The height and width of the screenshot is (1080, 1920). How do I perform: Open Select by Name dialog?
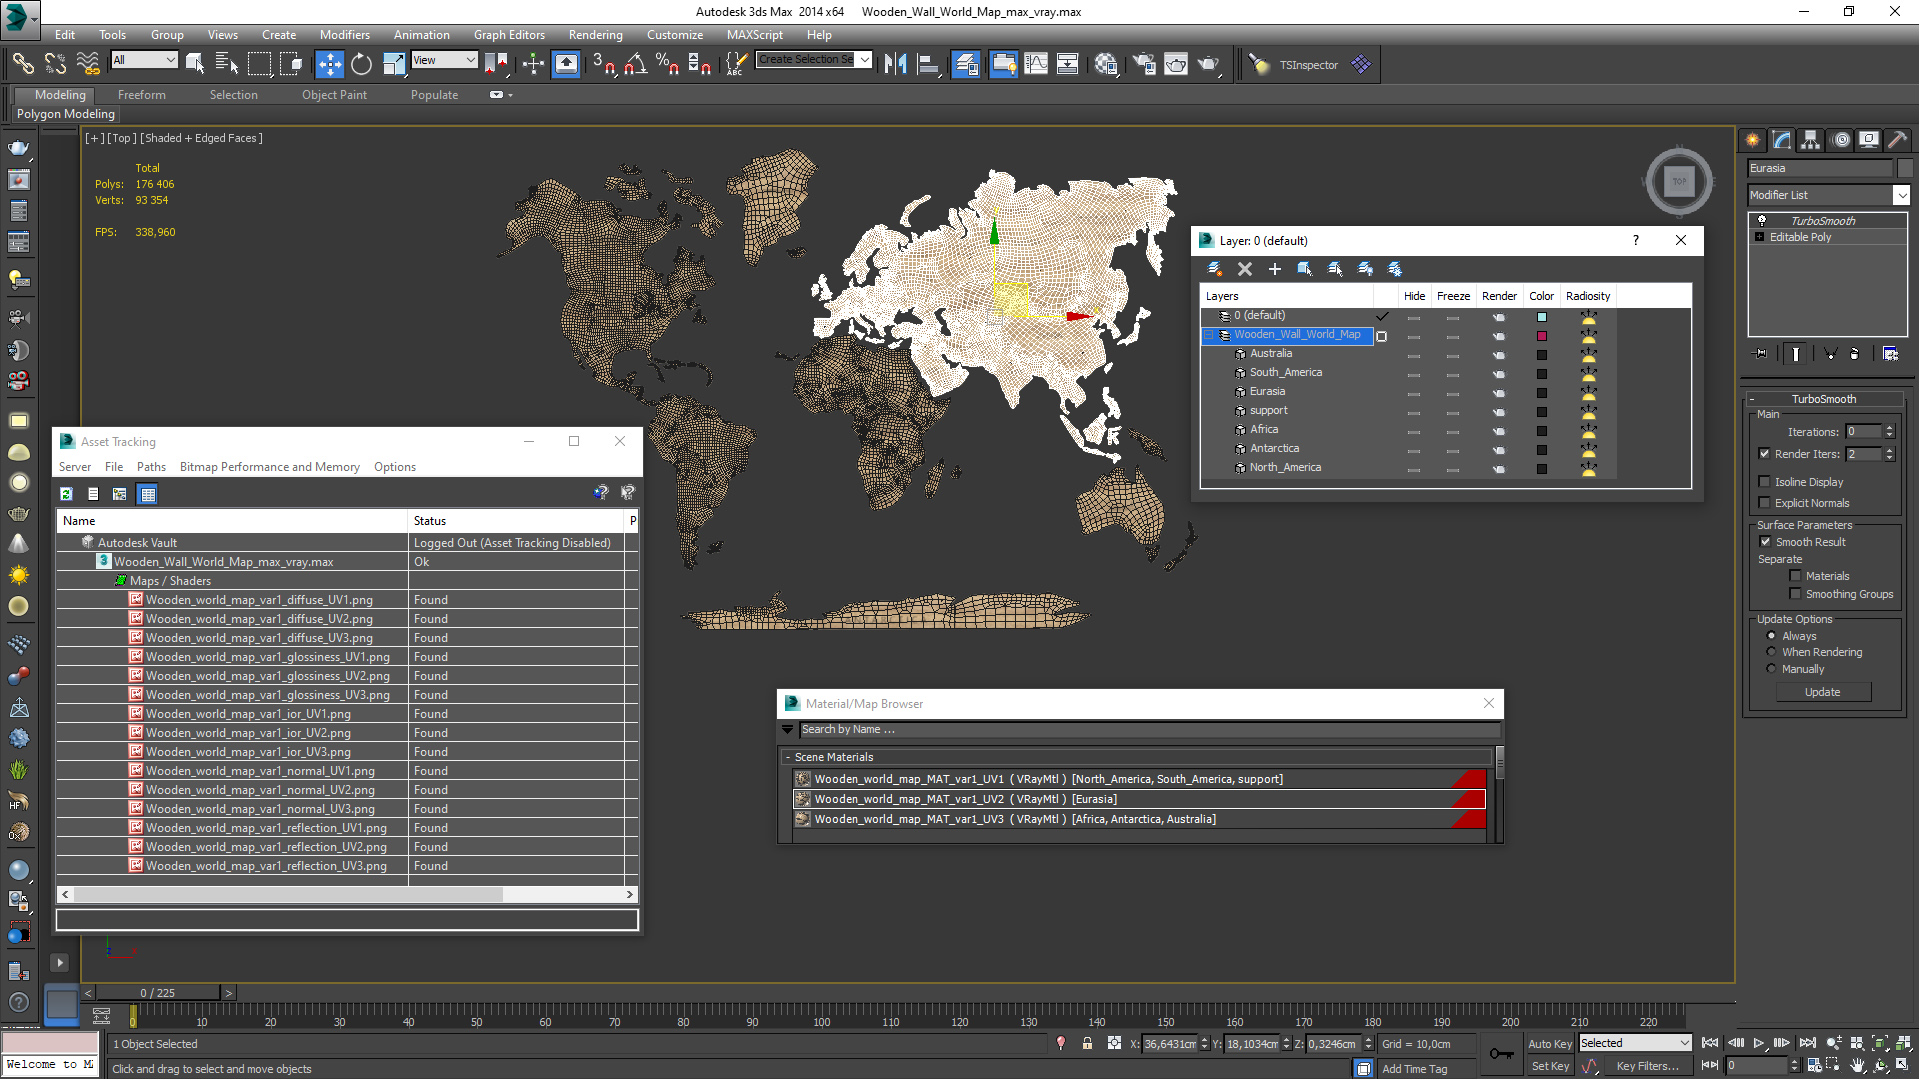(x=227, y=64)
